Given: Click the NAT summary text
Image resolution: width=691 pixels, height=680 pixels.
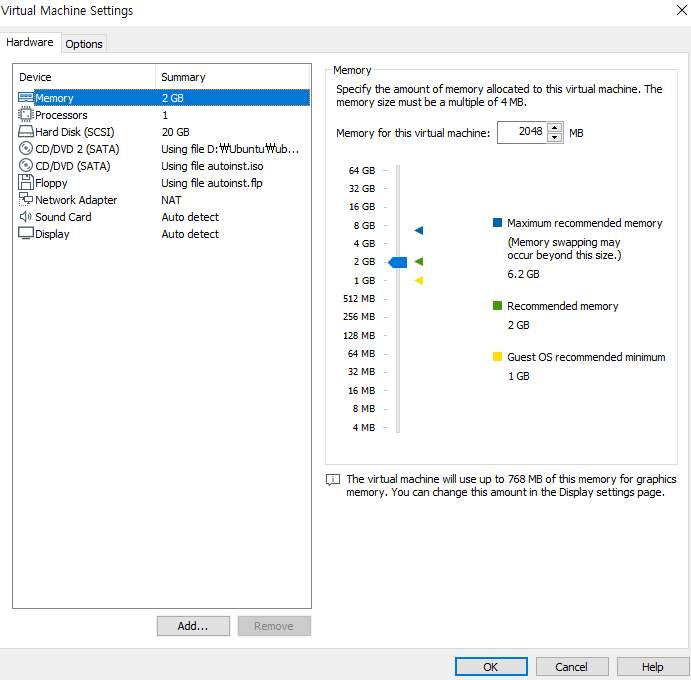Looking at the screenshot, I should (x=171, y=200).
